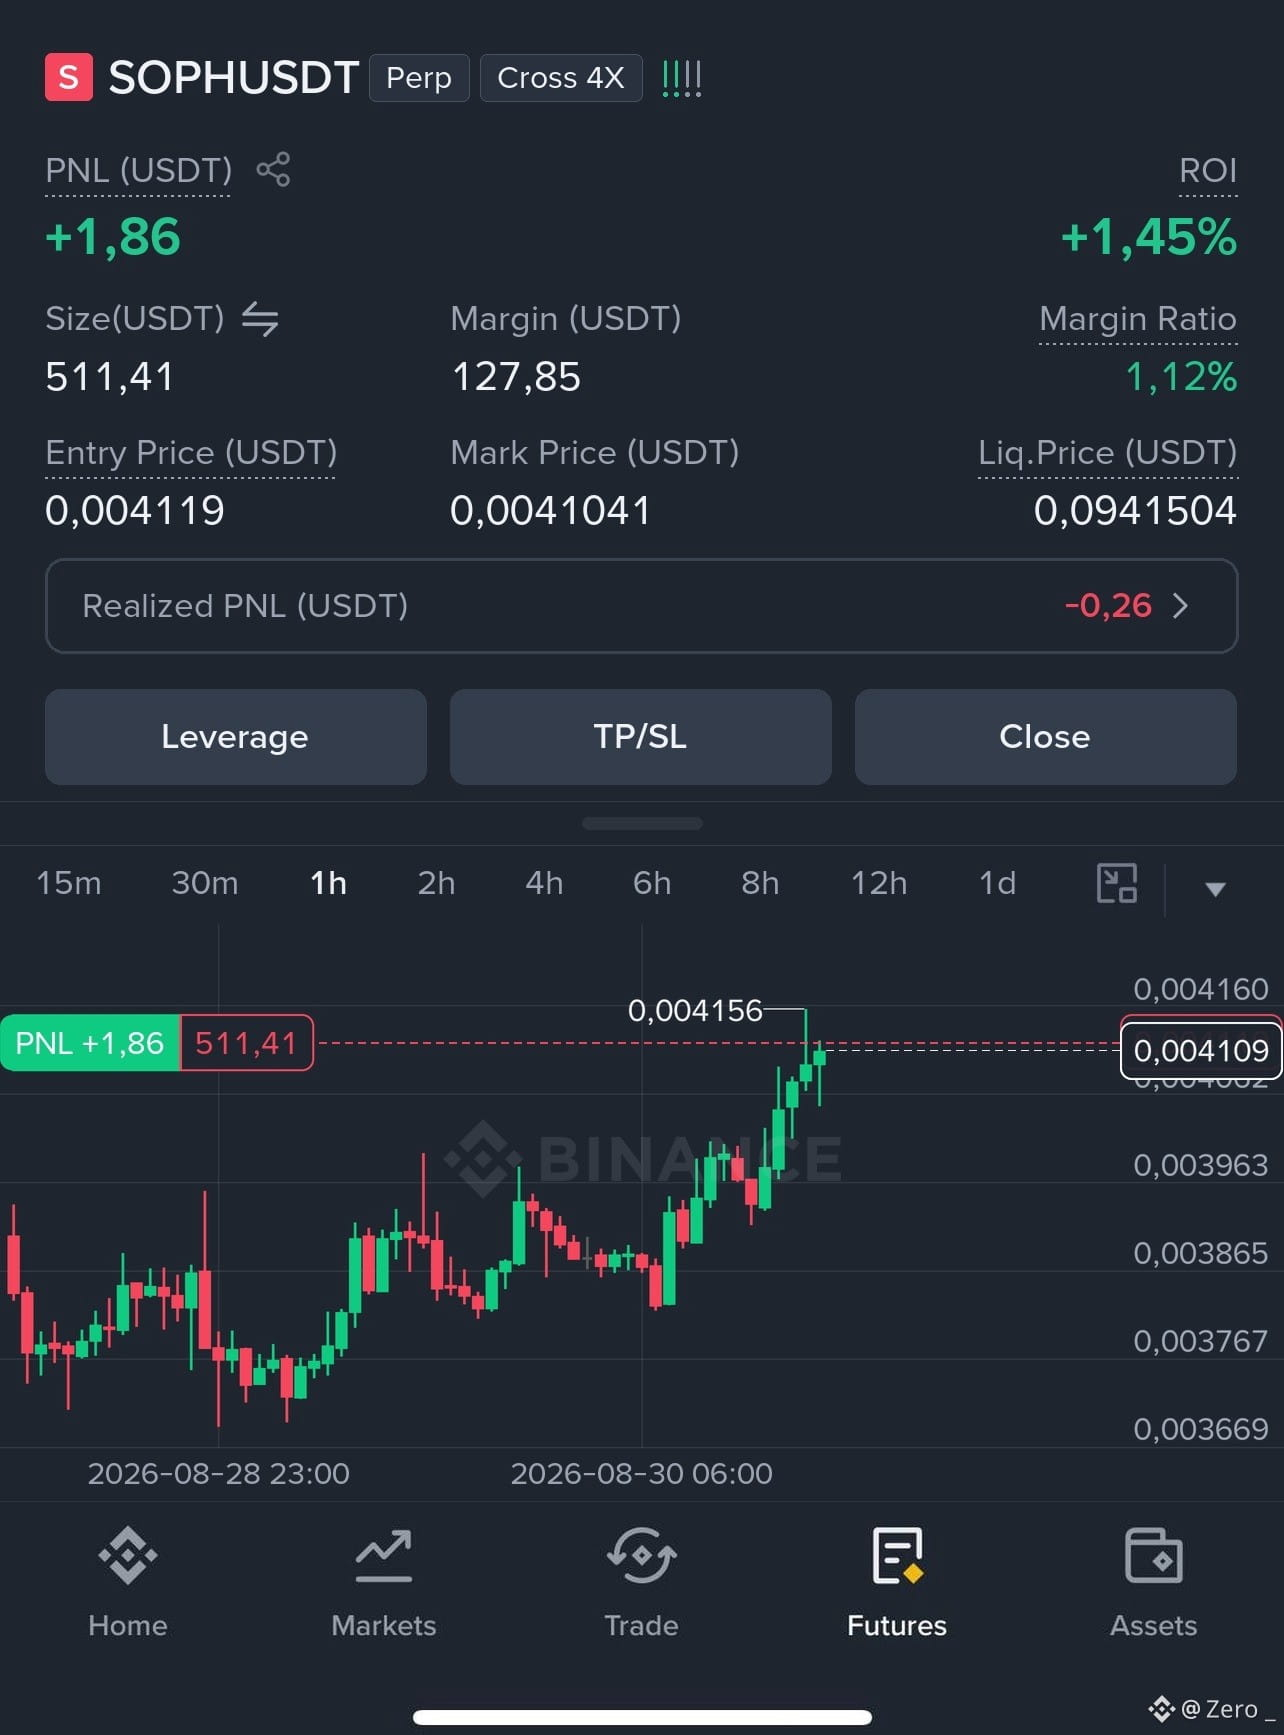Viewport: 1284px width, 1735px height.
Task: Share the PNL via share icon
Action: 273,169
